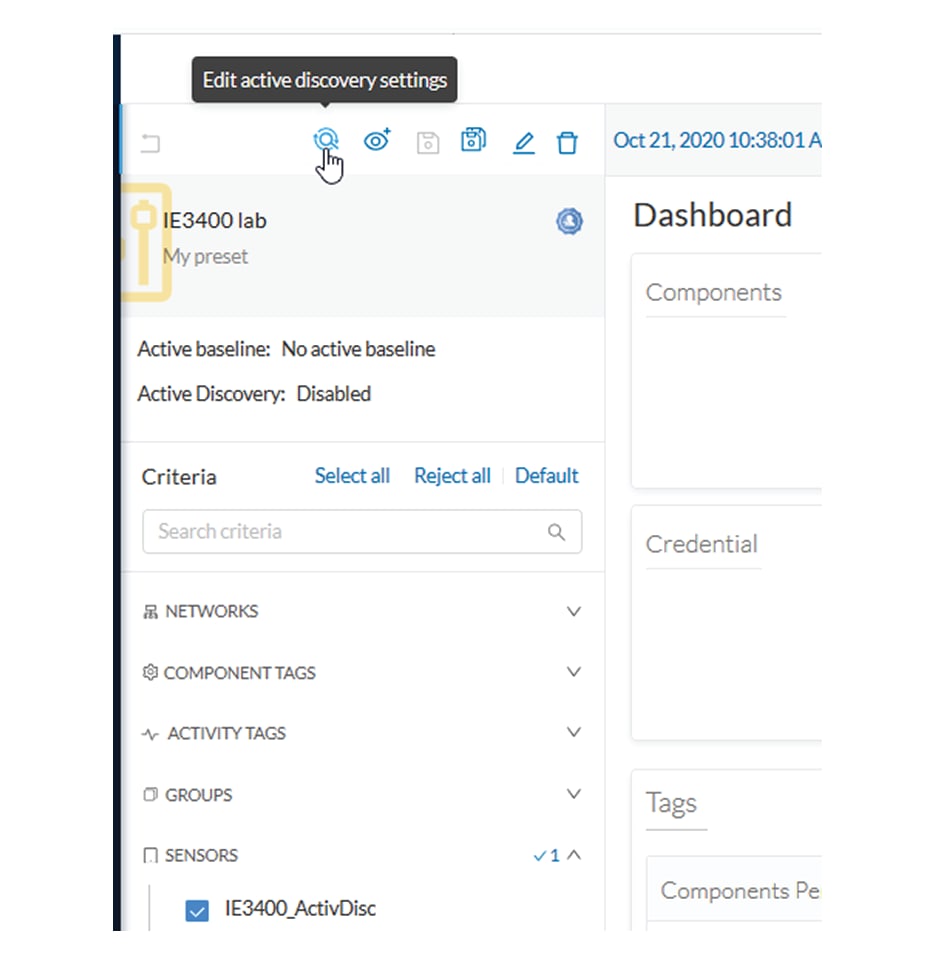This screenshot has height=958, width=936.
Task: Select the save preset icon
Action: coord(427,142)
